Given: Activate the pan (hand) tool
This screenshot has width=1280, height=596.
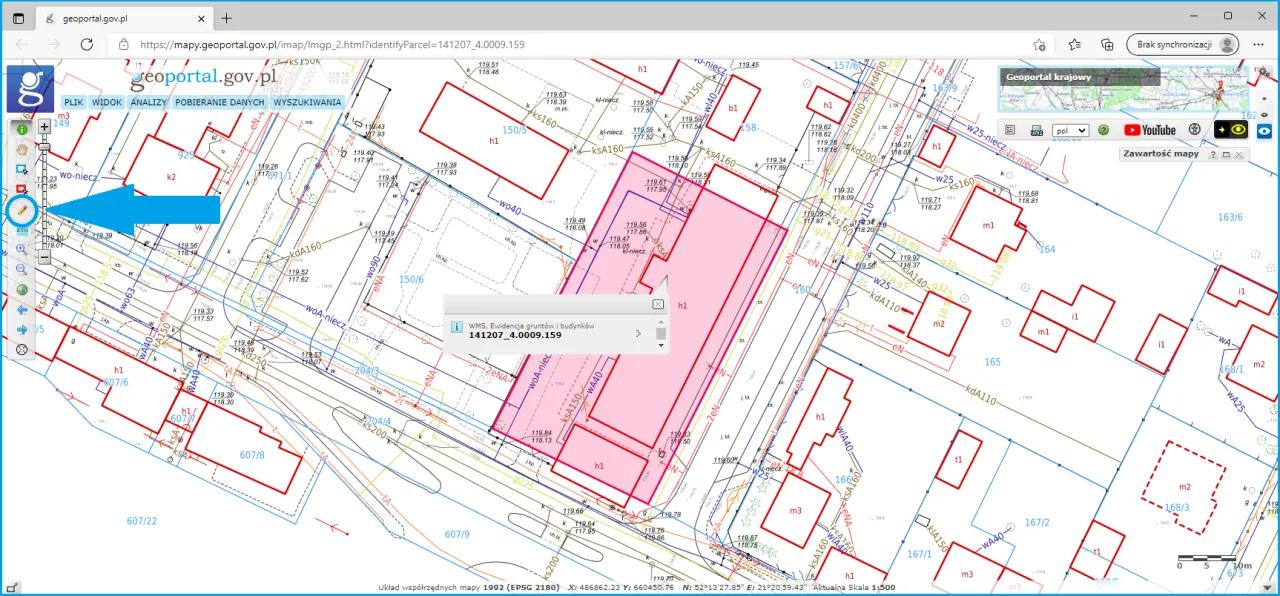Looking at the screenshot, I should [x=22, y=148].
